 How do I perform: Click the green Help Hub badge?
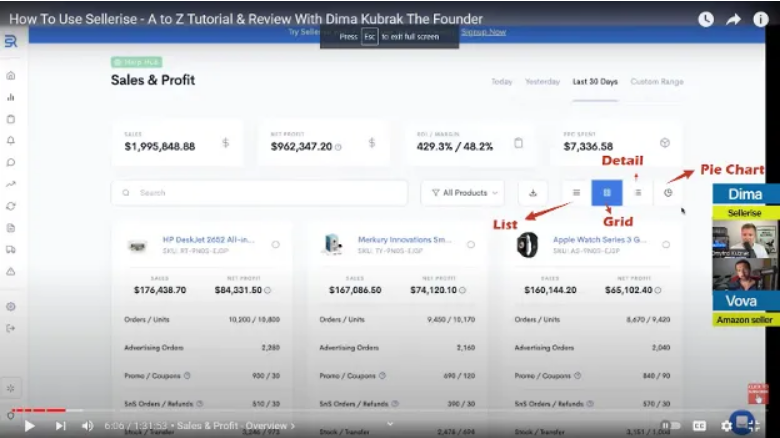[x=136, y=62]
